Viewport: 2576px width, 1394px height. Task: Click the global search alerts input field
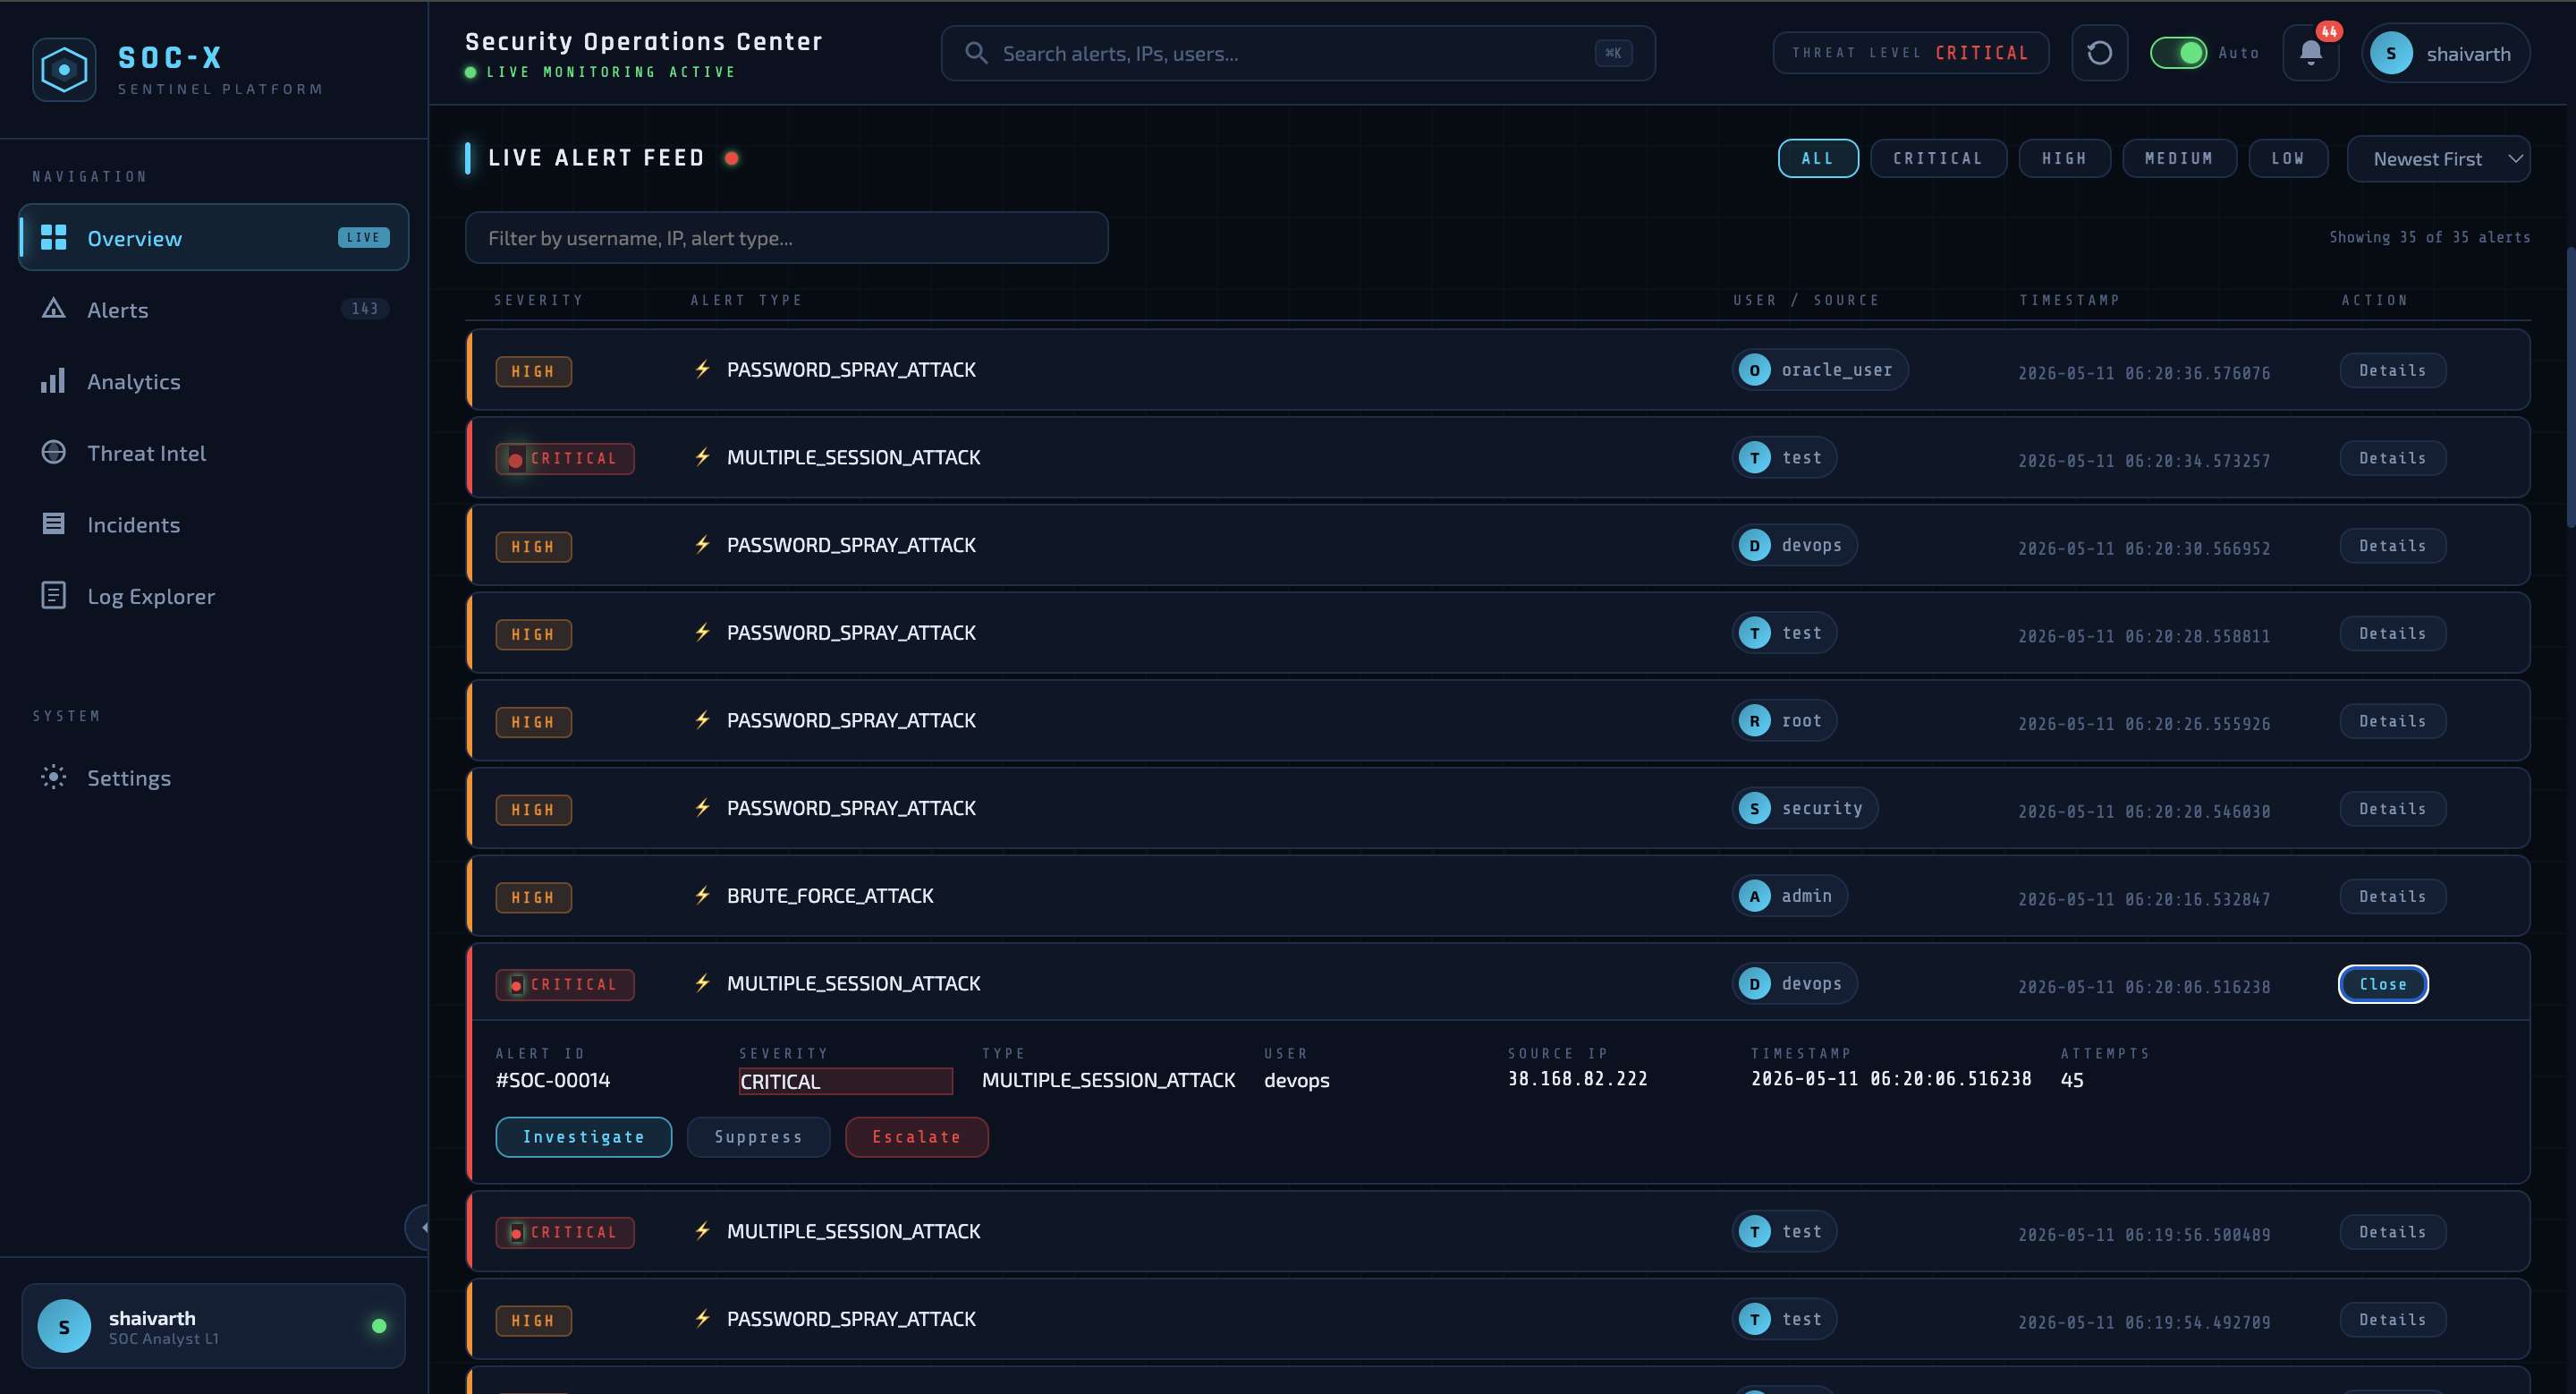[1298, 53]
